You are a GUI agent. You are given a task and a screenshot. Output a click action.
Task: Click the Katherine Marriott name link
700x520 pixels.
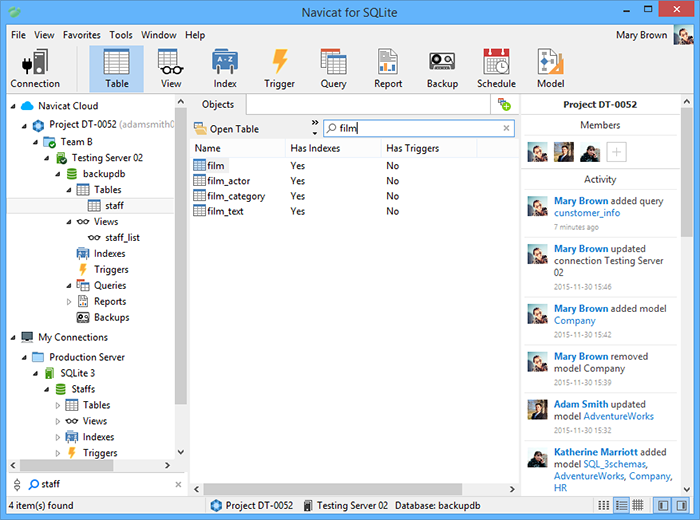596,452
